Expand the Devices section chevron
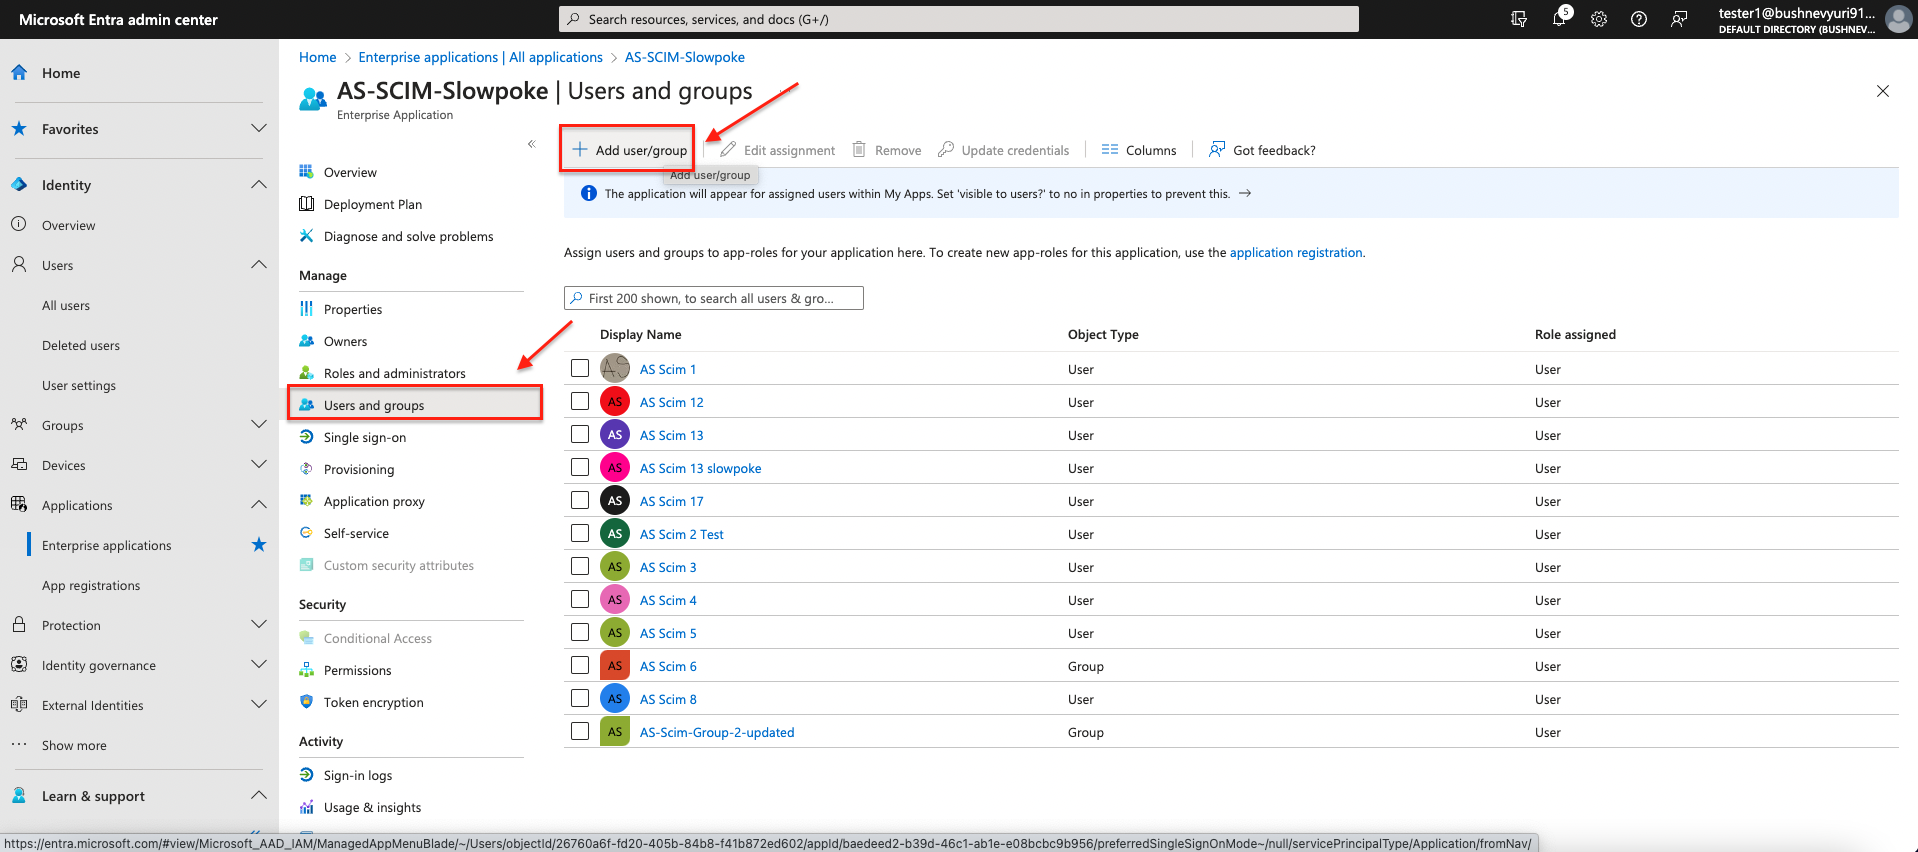Viewport: 1918px width, 852px height. [259, 464]
